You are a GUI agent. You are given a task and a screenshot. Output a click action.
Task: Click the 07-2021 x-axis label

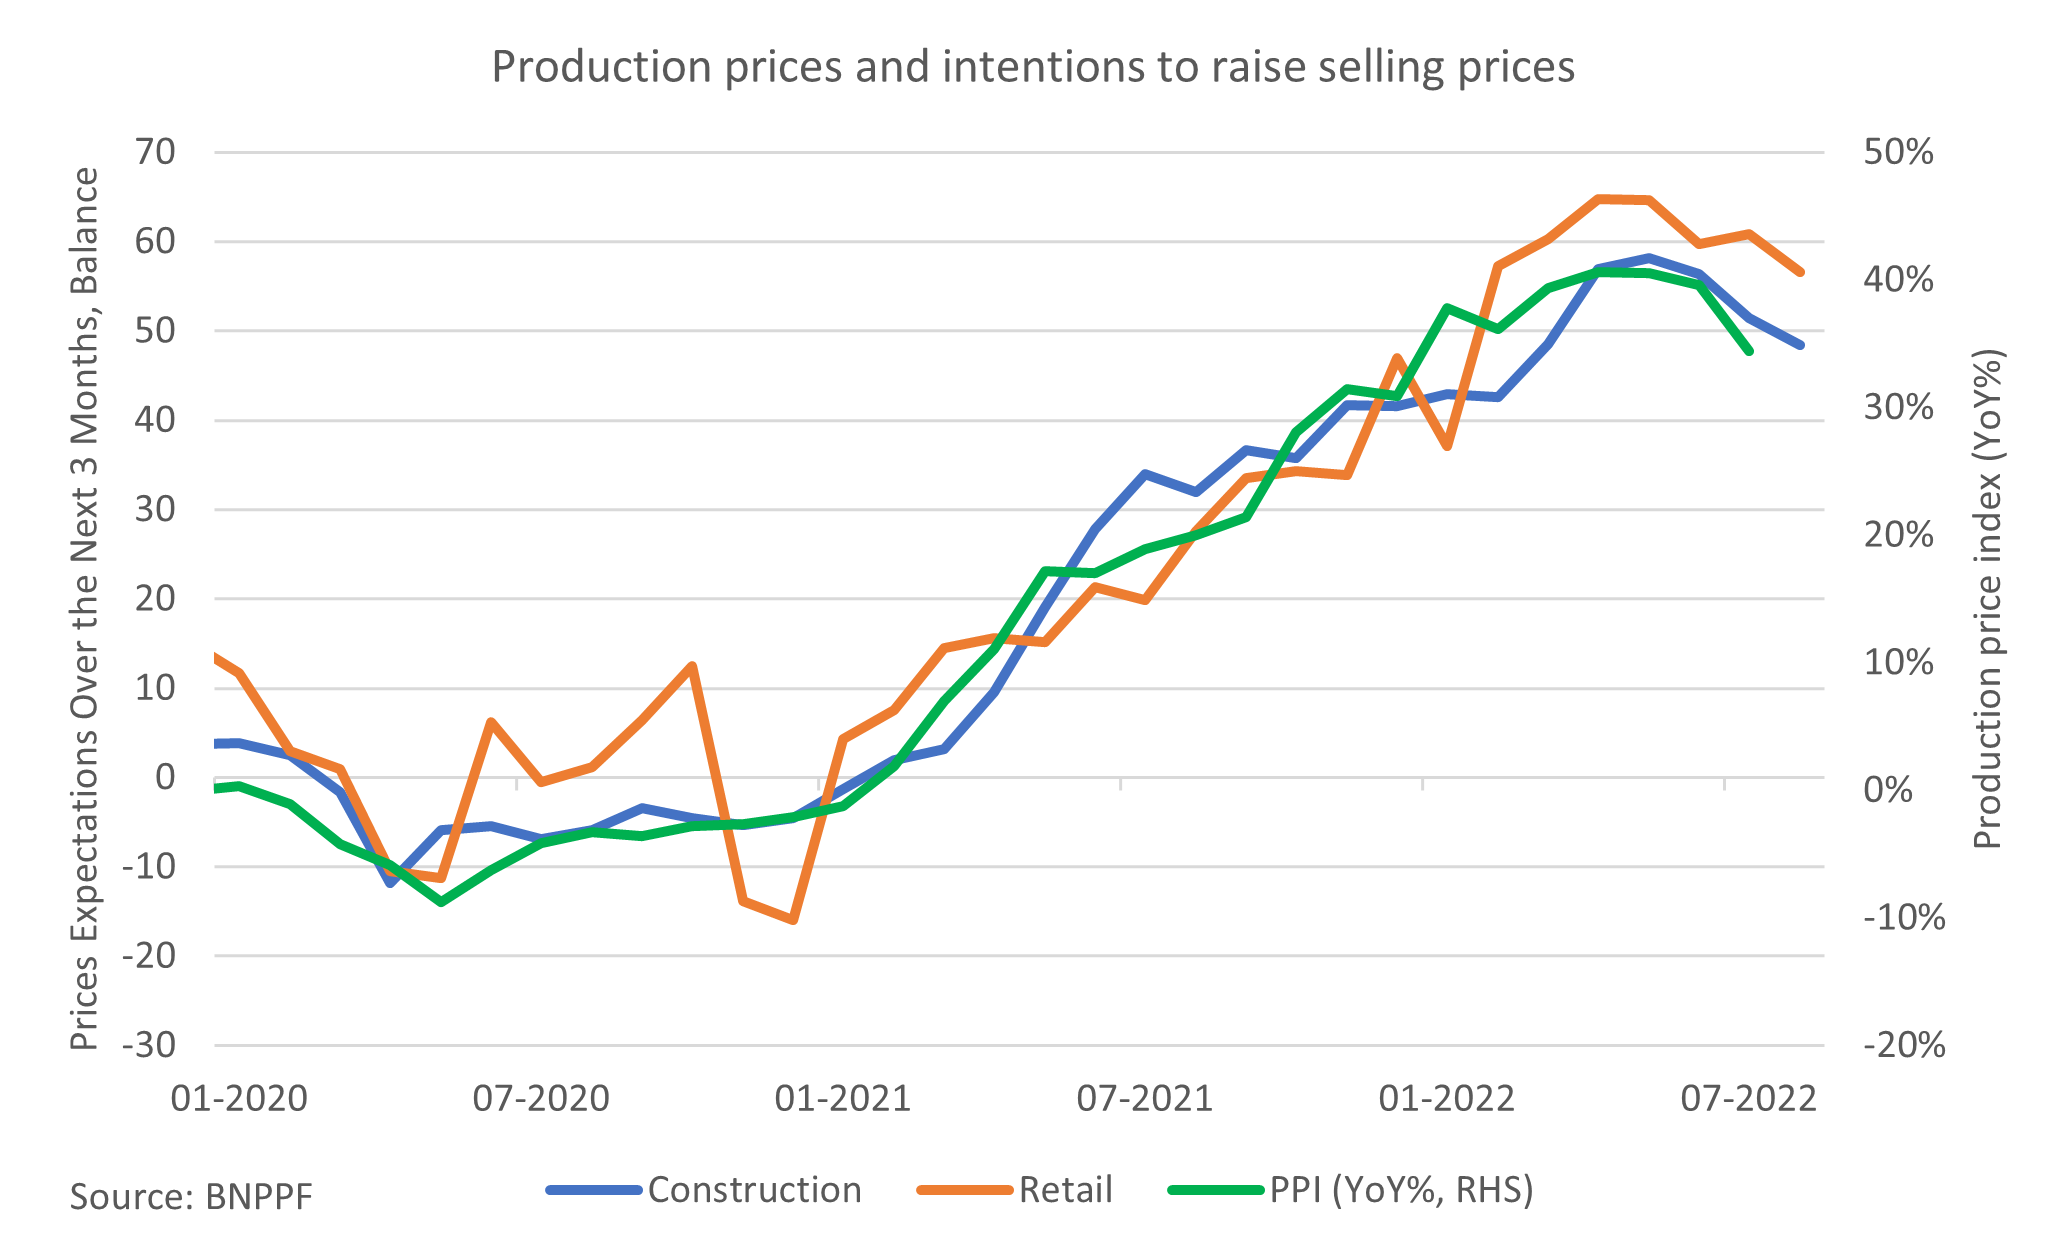(1145, 1099)
